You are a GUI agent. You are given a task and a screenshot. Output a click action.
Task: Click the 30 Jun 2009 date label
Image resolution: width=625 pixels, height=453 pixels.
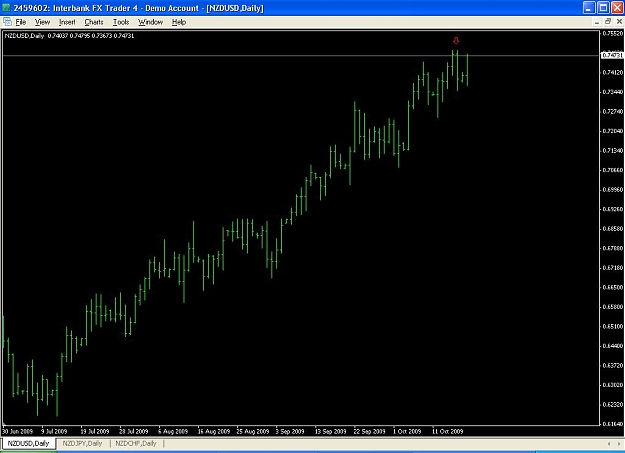[17, 431]
